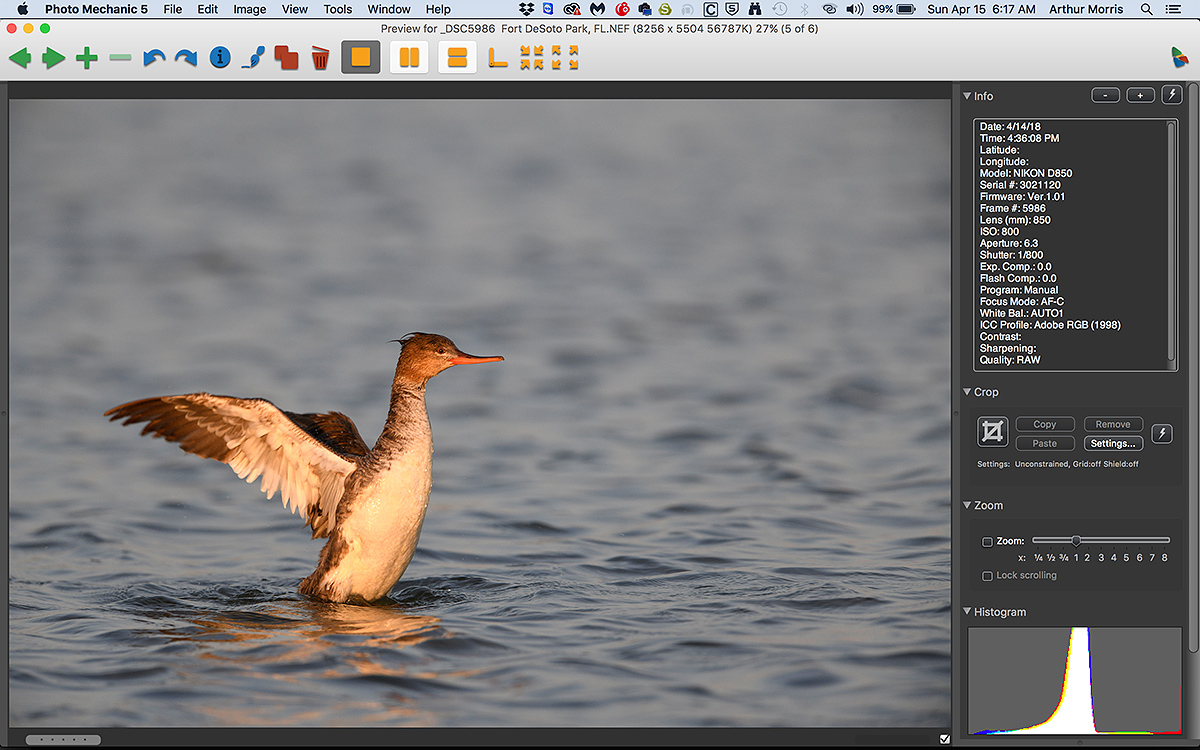The image size is (1200, 750).
Task: Activate the orange crop angle tool
Action: pyautogui.click(x=498, y=58)
